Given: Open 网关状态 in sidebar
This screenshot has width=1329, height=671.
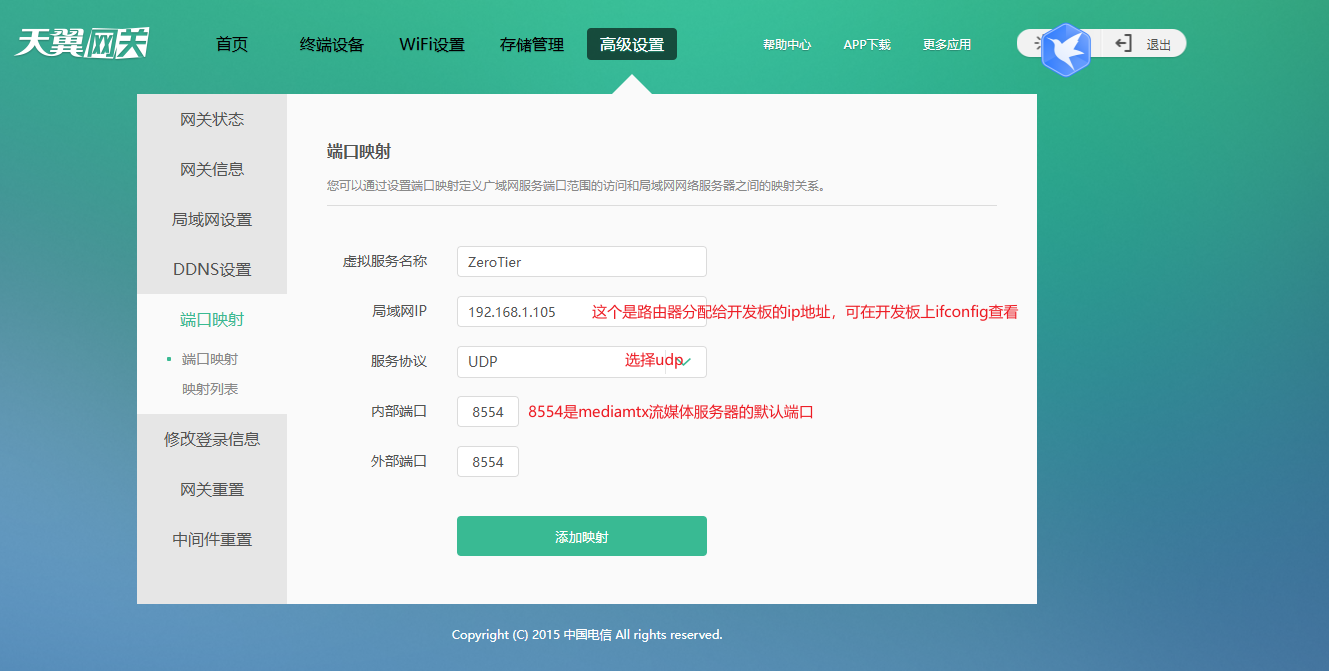Looking at the screenshot, I should (x=212, y=119).
